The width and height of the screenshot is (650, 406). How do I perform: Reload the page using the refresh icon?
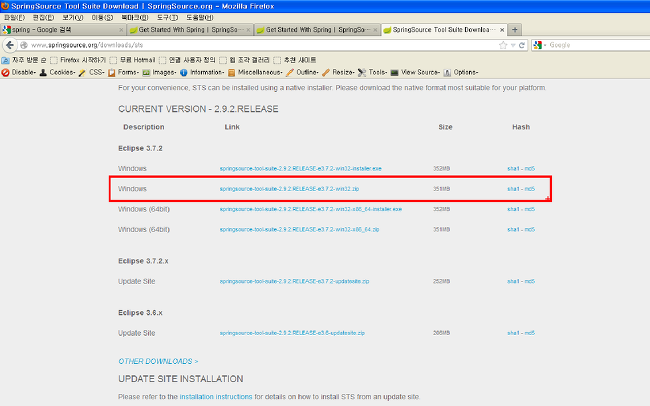[522, 45]
